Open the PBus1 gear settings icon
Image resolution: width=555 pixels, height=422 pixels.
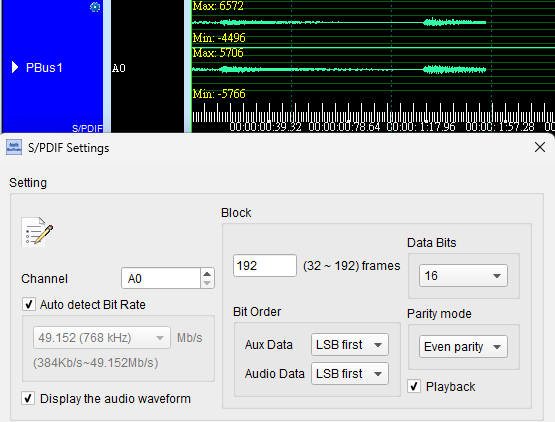click(95, 6)
